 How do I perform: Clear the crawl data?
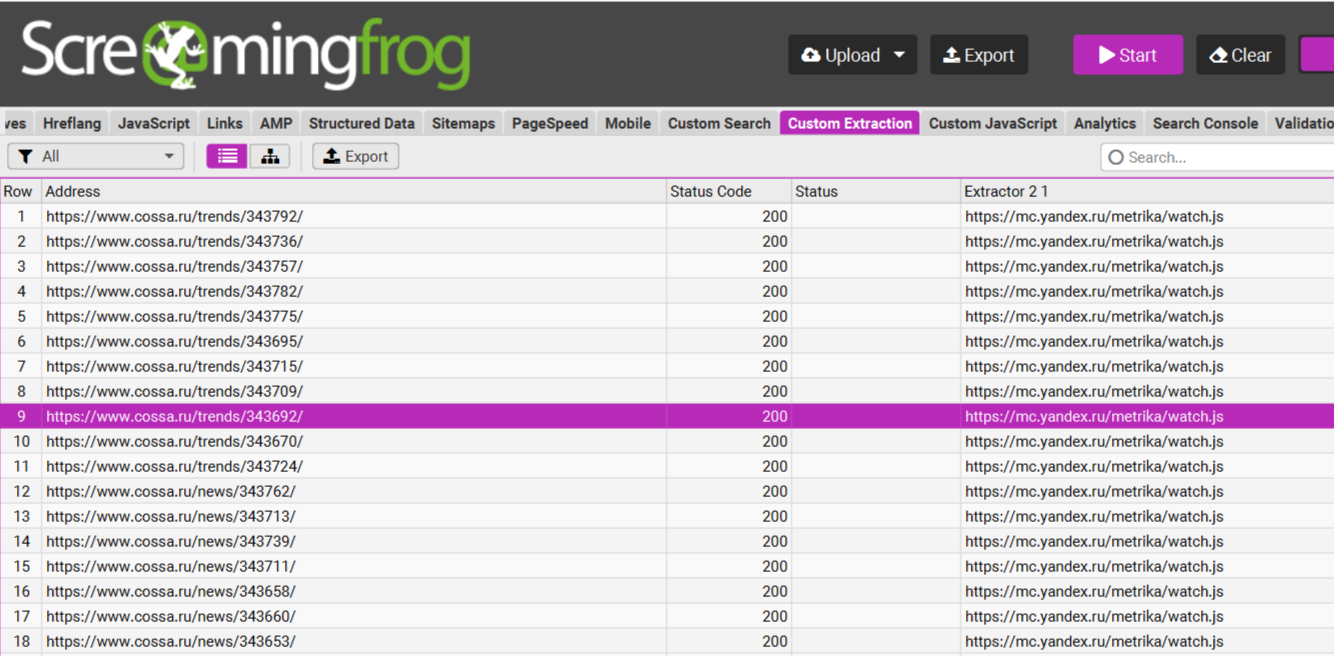(1240, 55)
